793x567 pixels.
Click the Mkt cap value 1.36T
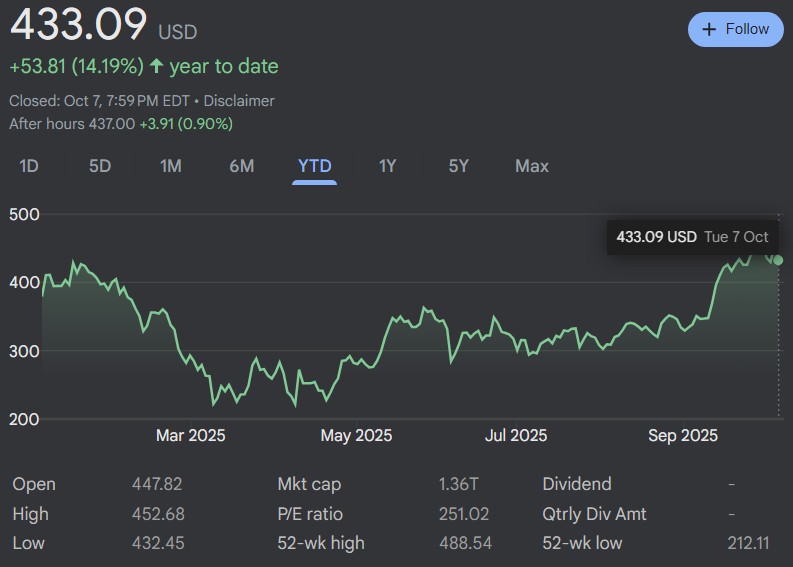(x=459, y=484)
